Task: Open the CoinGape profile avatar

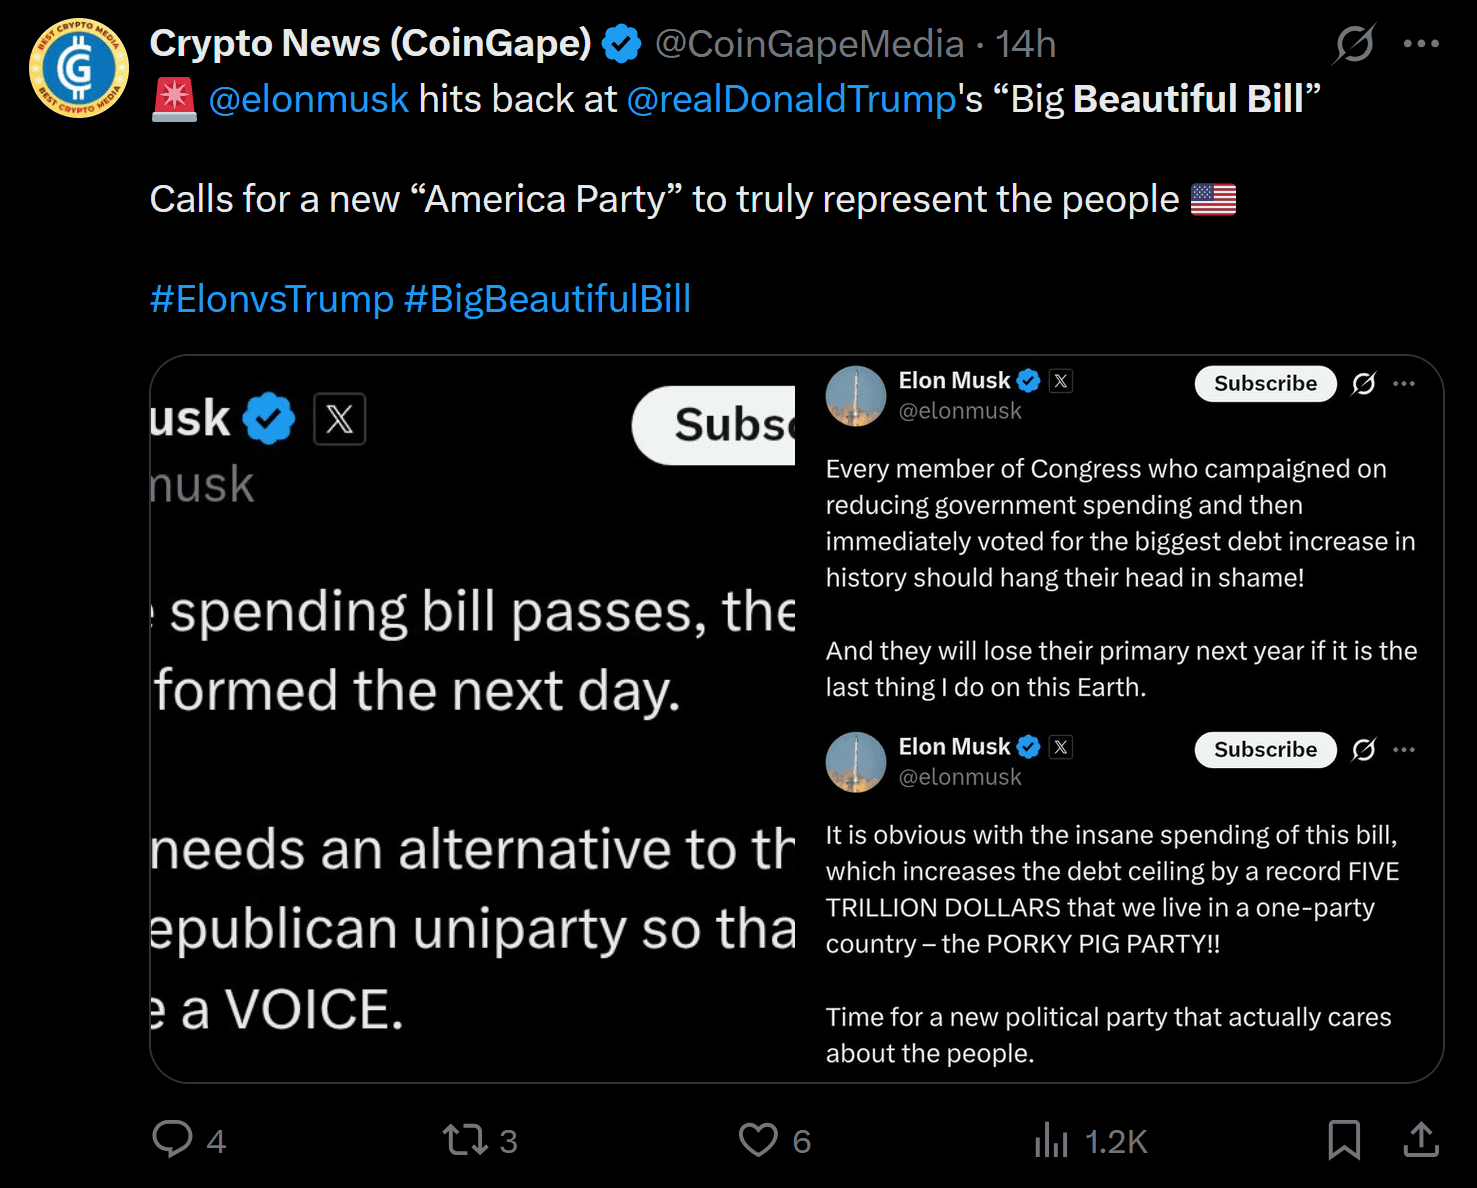Action: pyautogui.click(x=79, y=68)
